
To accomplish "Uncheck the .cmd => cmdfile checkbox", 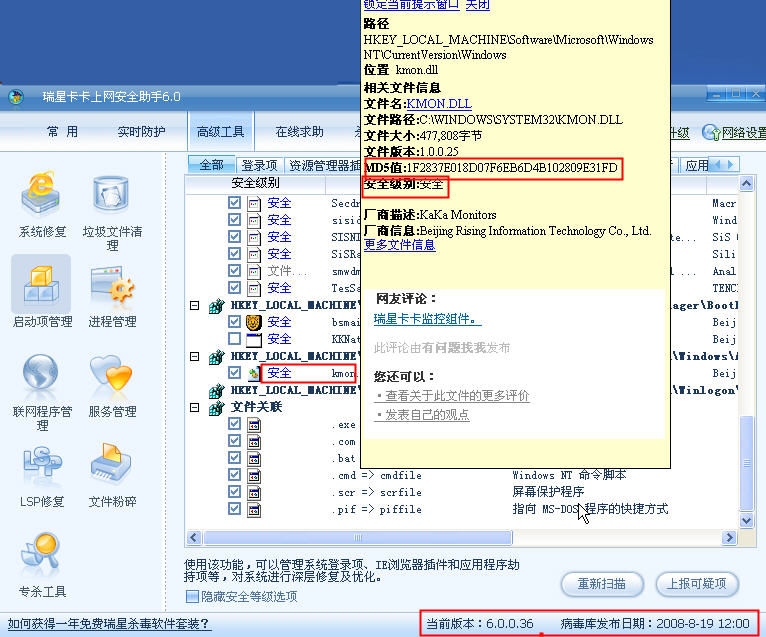I will [234, 475].
